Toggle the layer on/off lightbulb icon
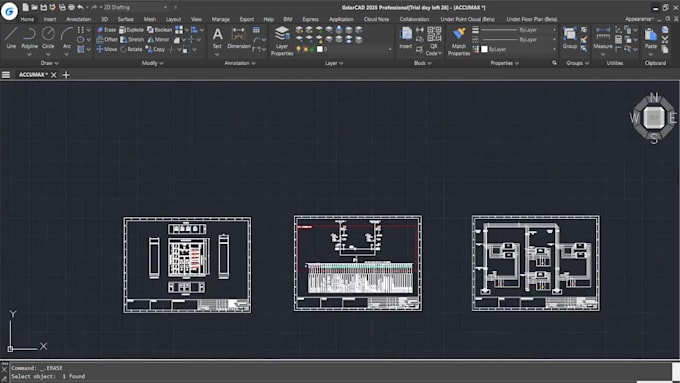The height and width of the screenshot is (383, 680). (298, 49)
